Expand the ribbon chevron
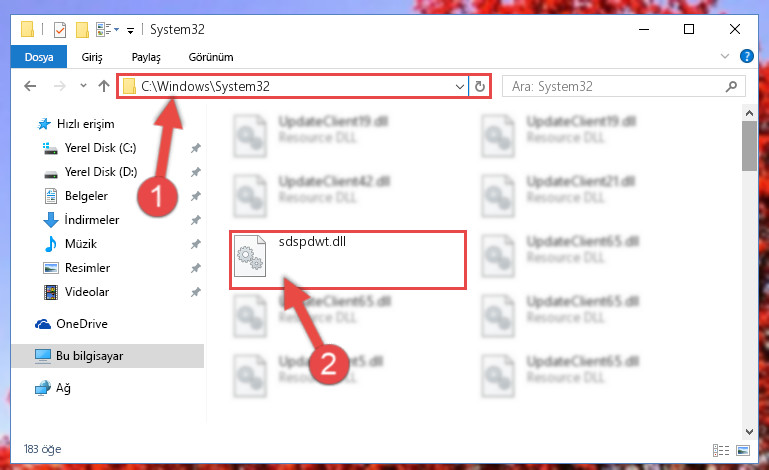This screenshot has width=769, height=470. click(725, 56)
